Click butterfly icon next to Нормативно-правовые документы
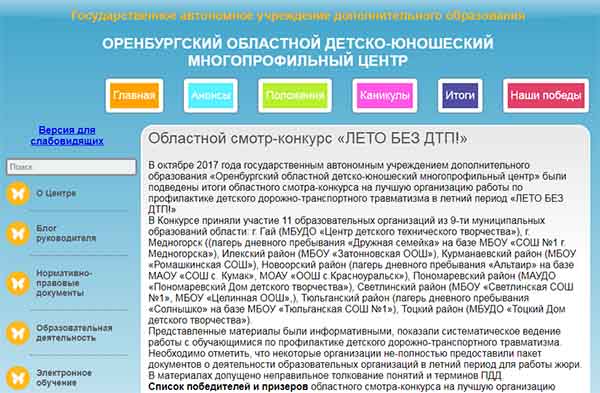 [18, 284]
